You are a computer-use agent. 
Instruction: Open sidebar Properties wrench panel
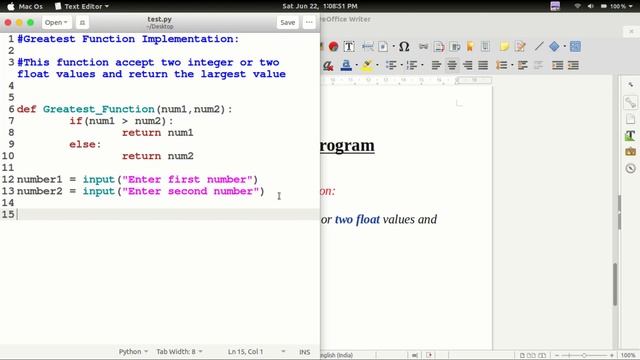631,102
